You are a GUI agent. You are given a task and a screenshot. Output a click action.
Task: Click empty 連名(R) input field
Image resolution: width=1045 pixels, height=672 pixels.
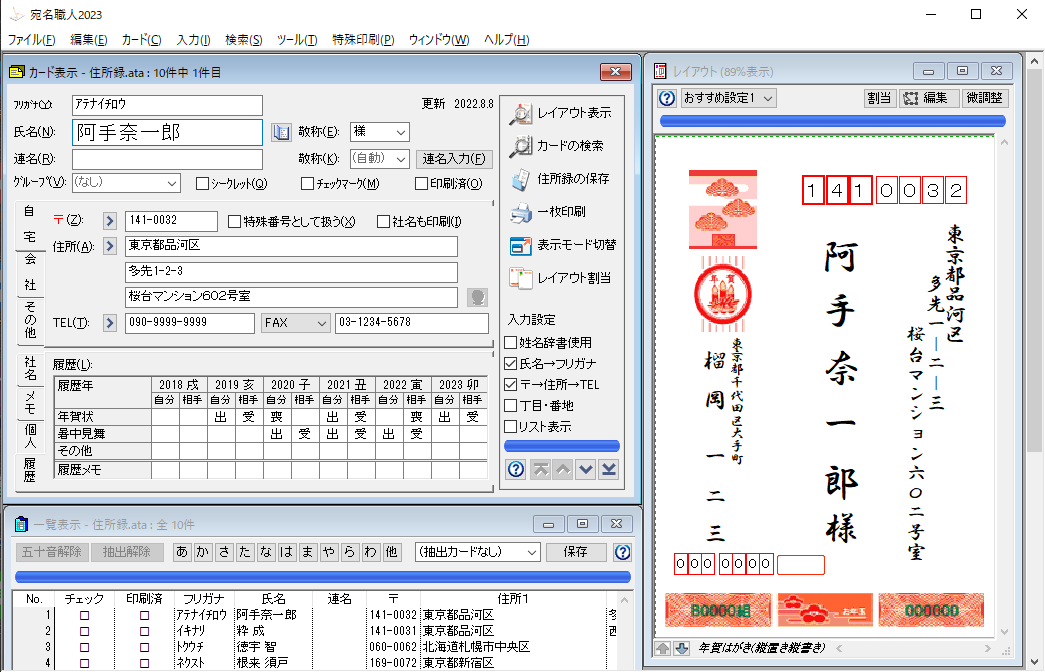click(167, 159)
